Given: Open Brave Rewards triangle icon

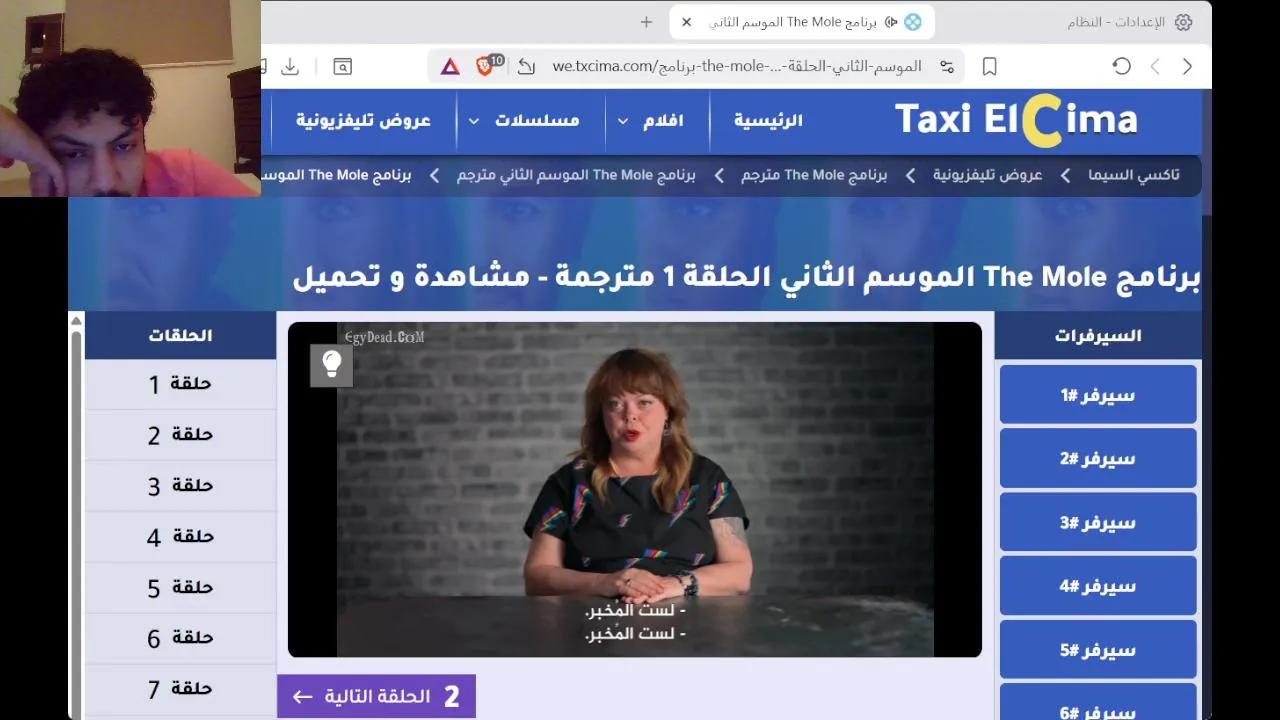Looking at the screenshot, I should point(450,67).
